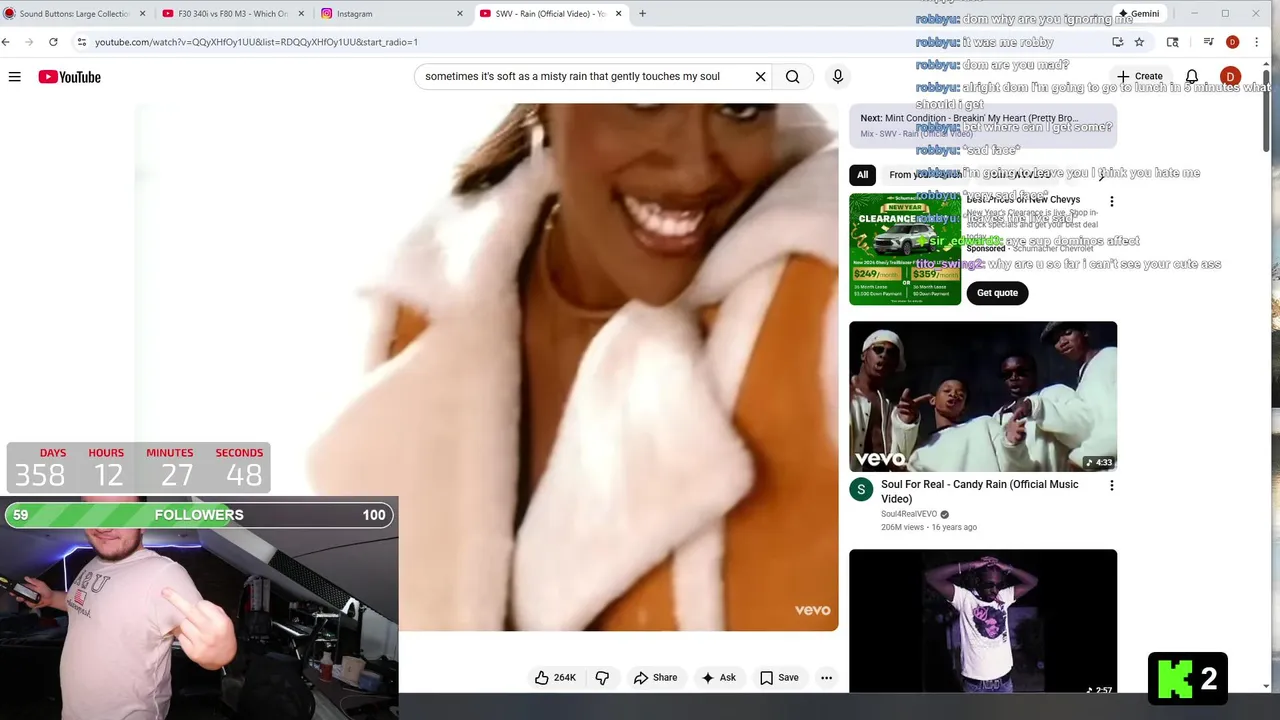
Task: Go forward with the browser forward arrow
Action: [29, 42]
